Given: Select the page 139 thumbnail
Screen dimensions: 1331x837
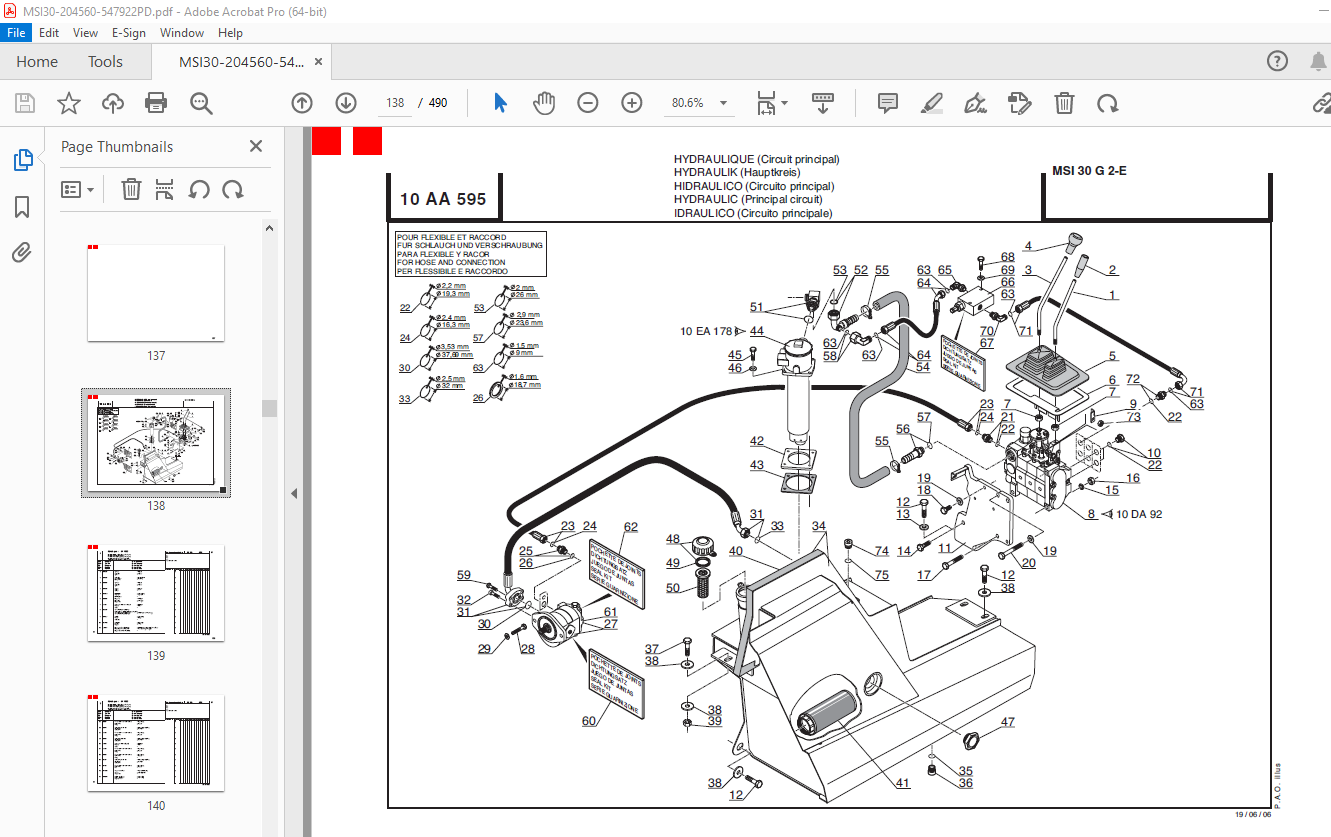Looking at the screenshot, I should (156, 593).
